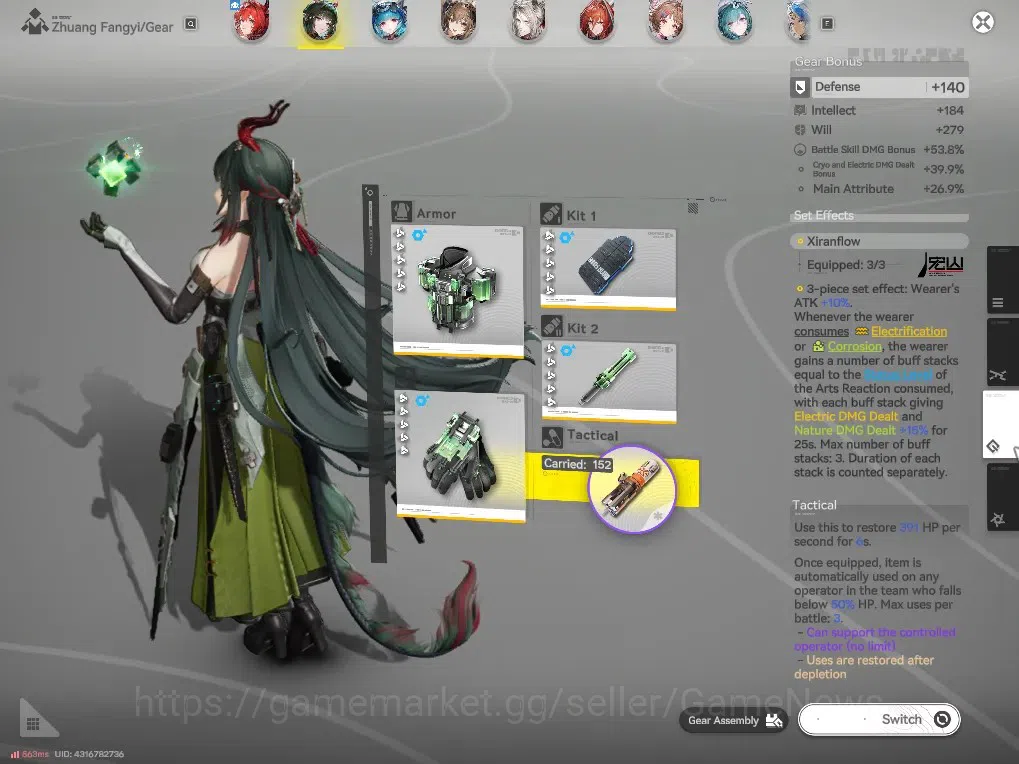Click the Defense '+140' value
Screen dimensions: 1019x764
(x=948, y=87)
